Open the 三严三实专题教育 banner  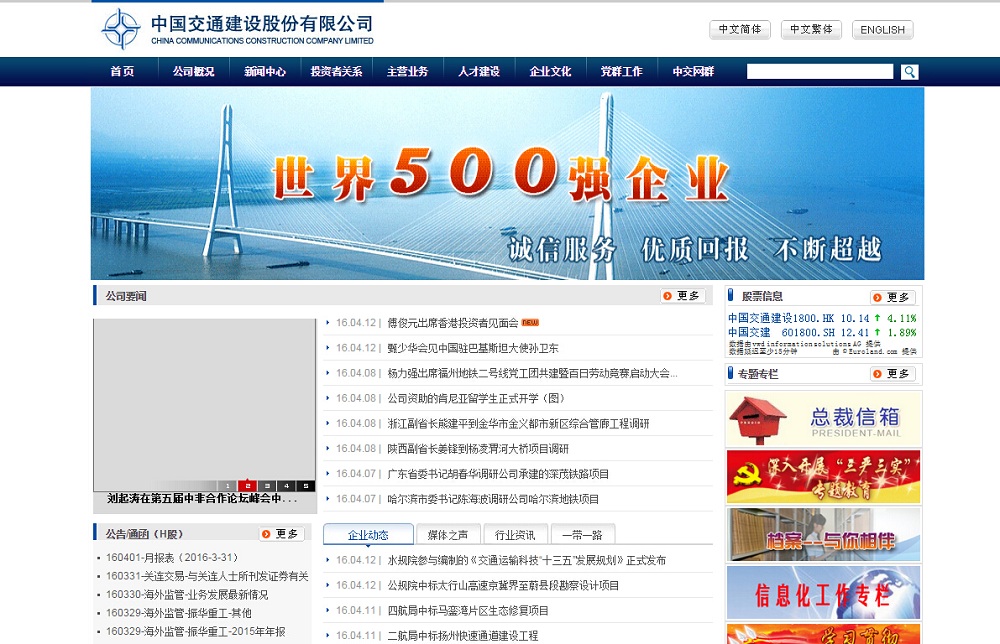[823, 476]
